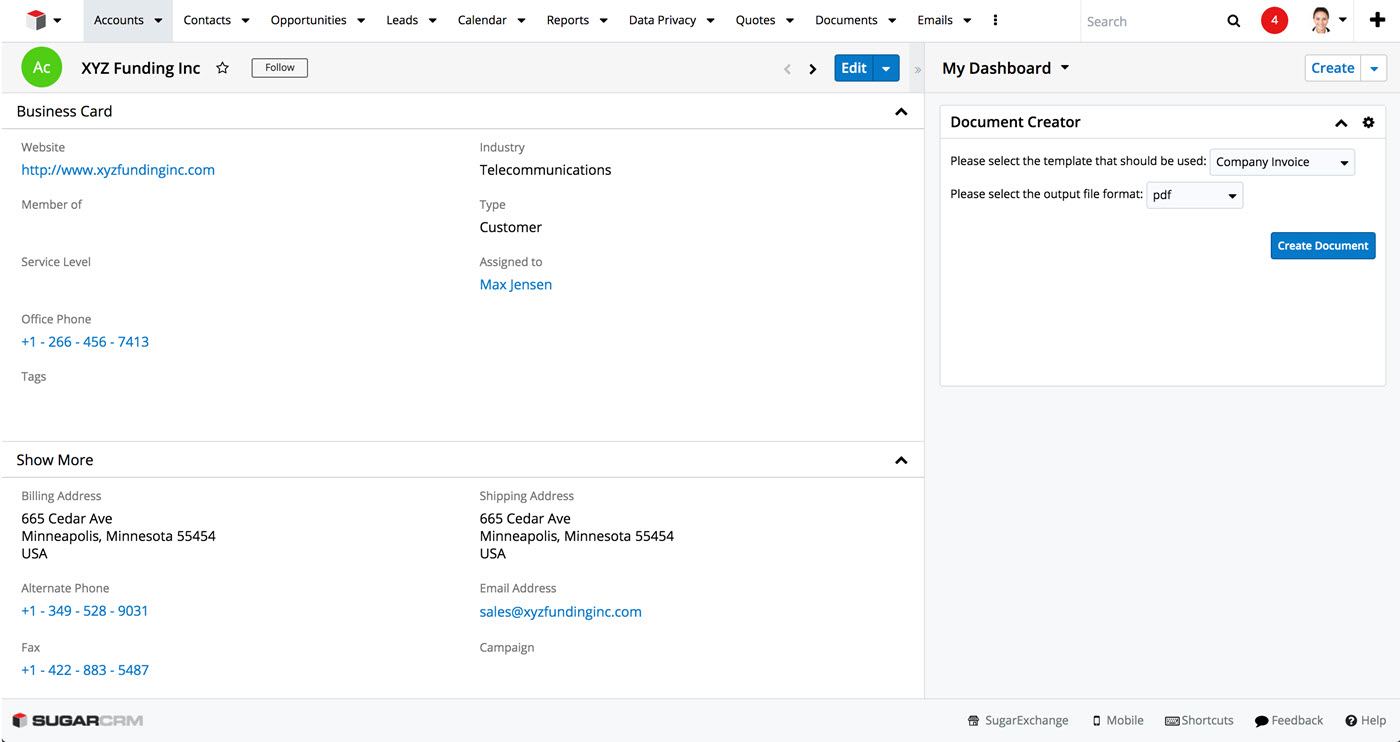Click the Edit button

click(x=854, y=68)
